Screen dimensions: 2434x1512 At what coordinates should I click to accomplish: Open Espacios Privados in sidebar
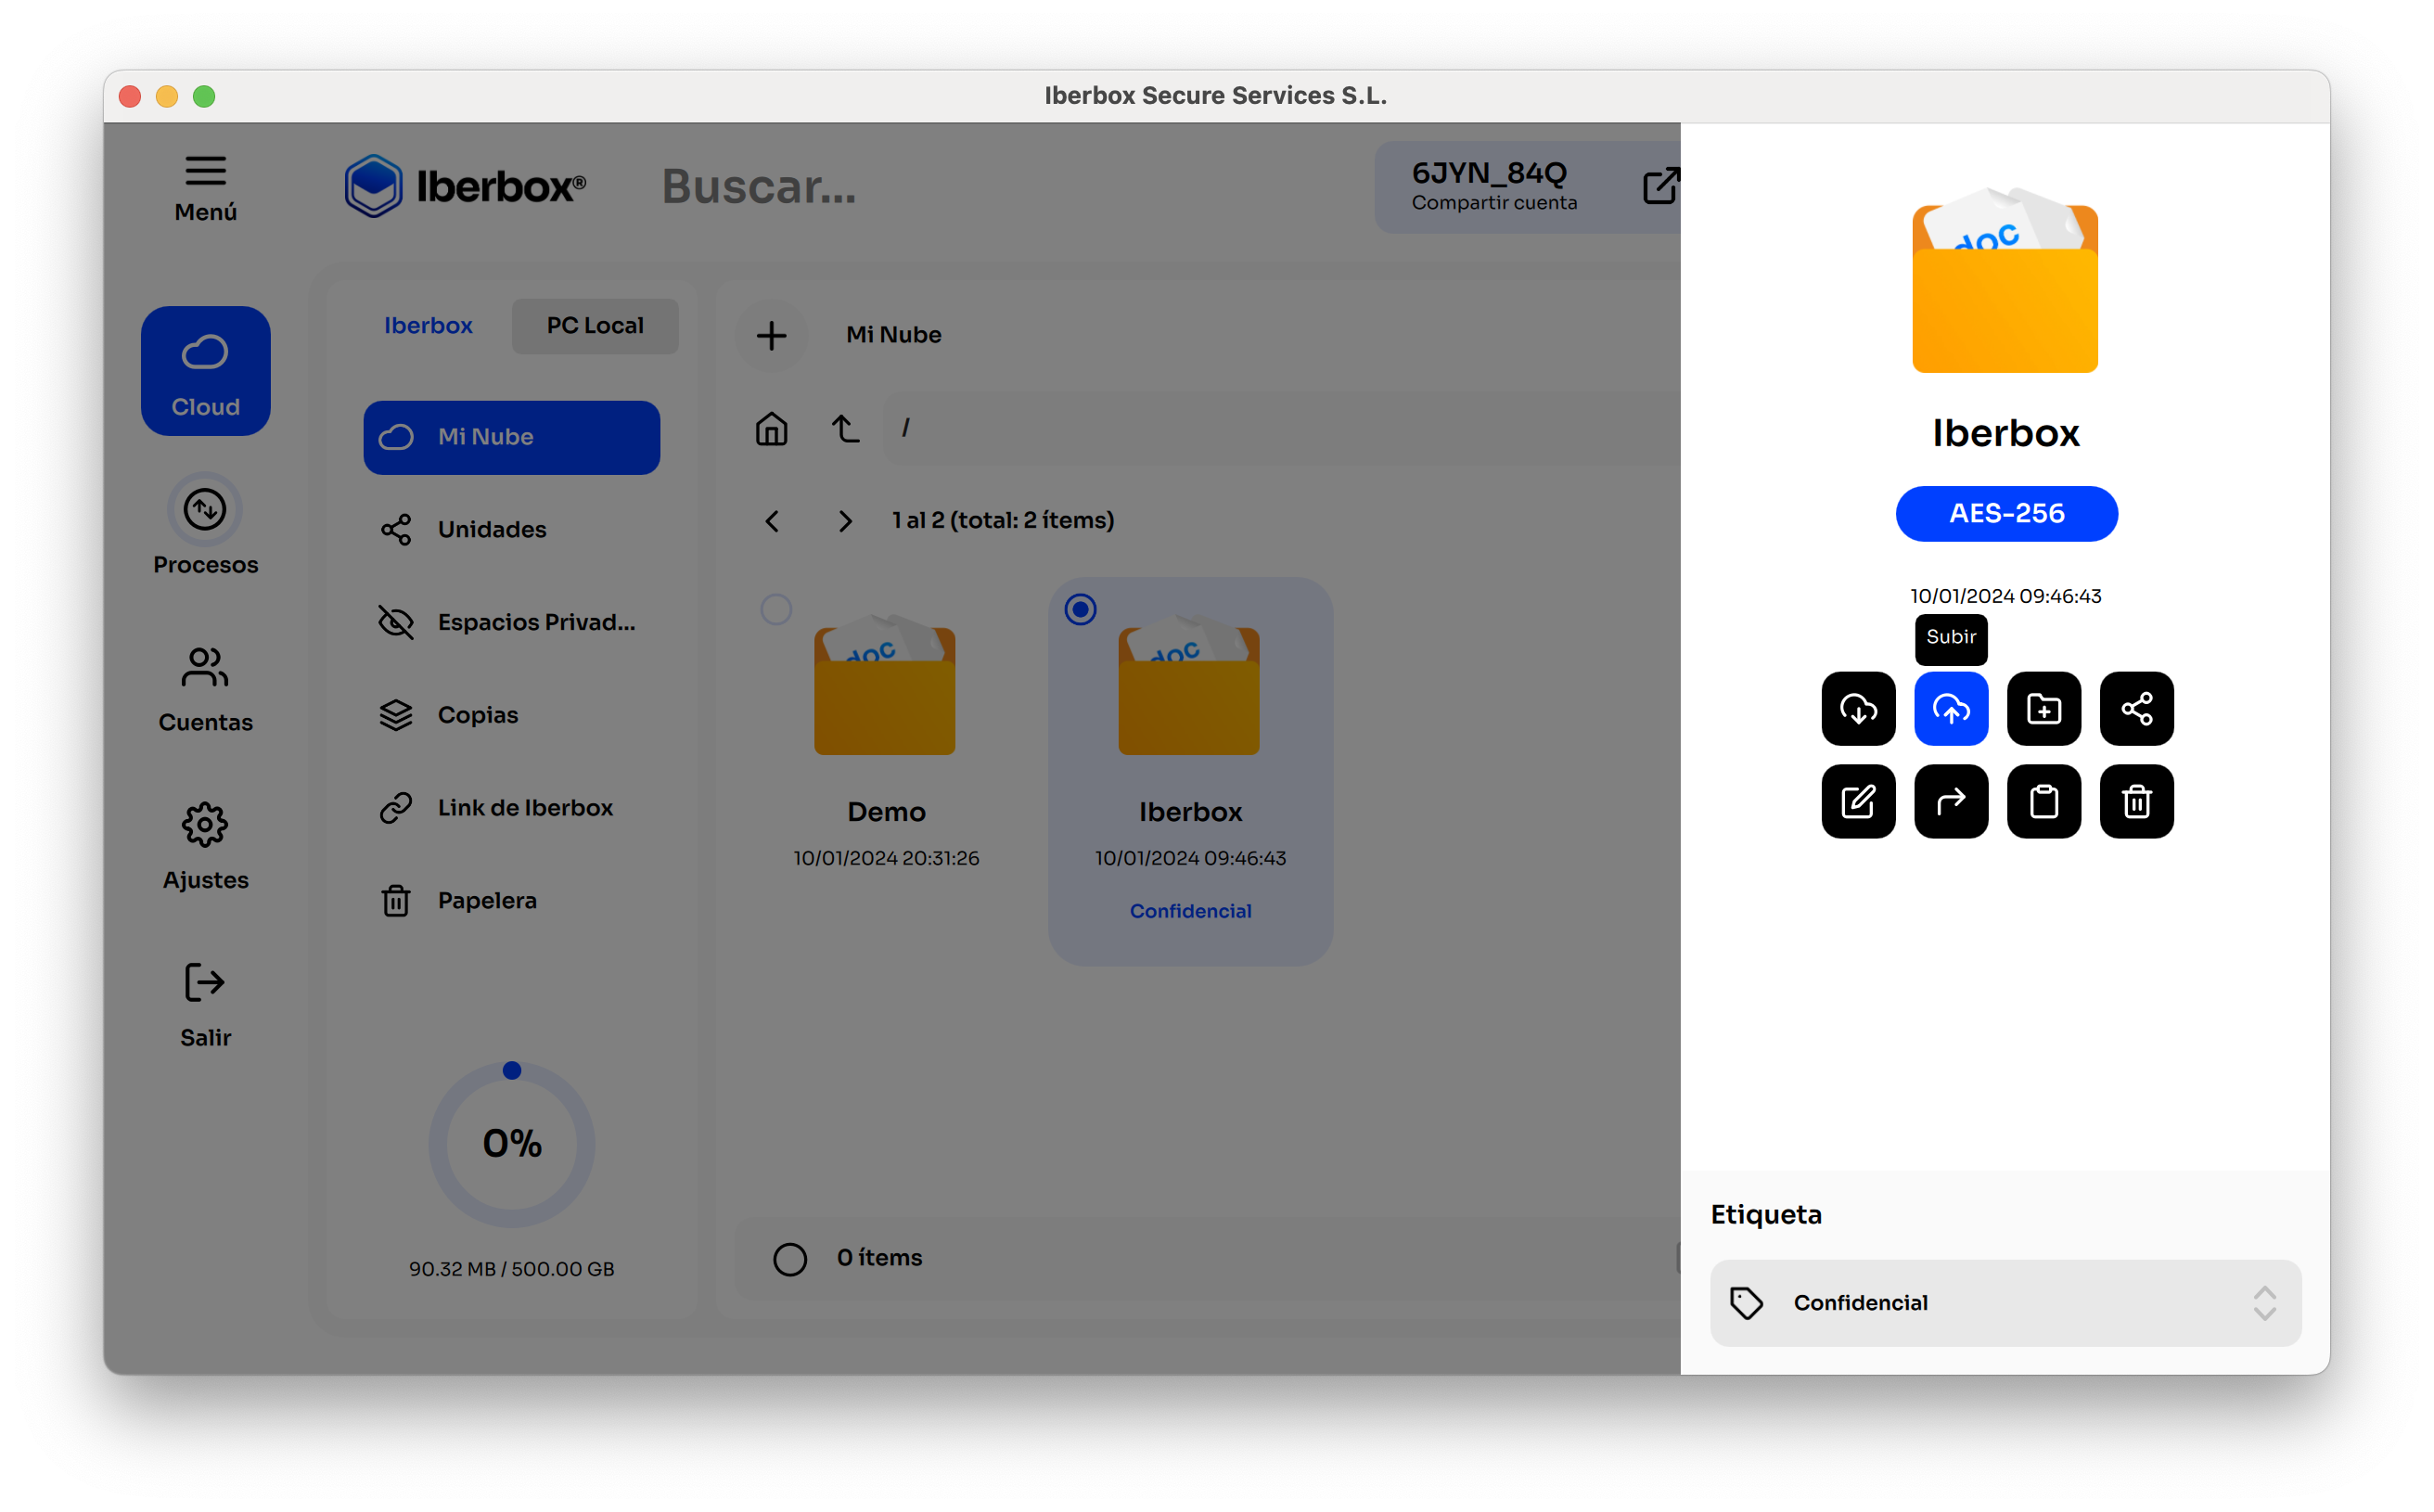[x=511, y=623]
